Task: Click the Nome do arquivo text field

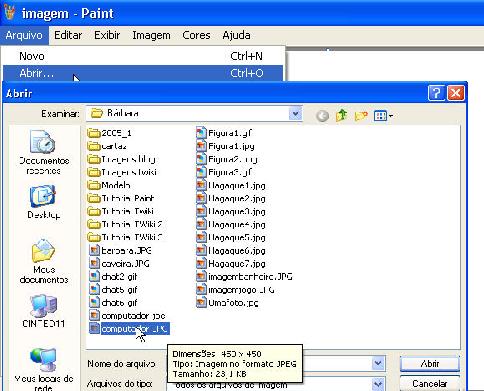Action: click(x=275, y=363)
